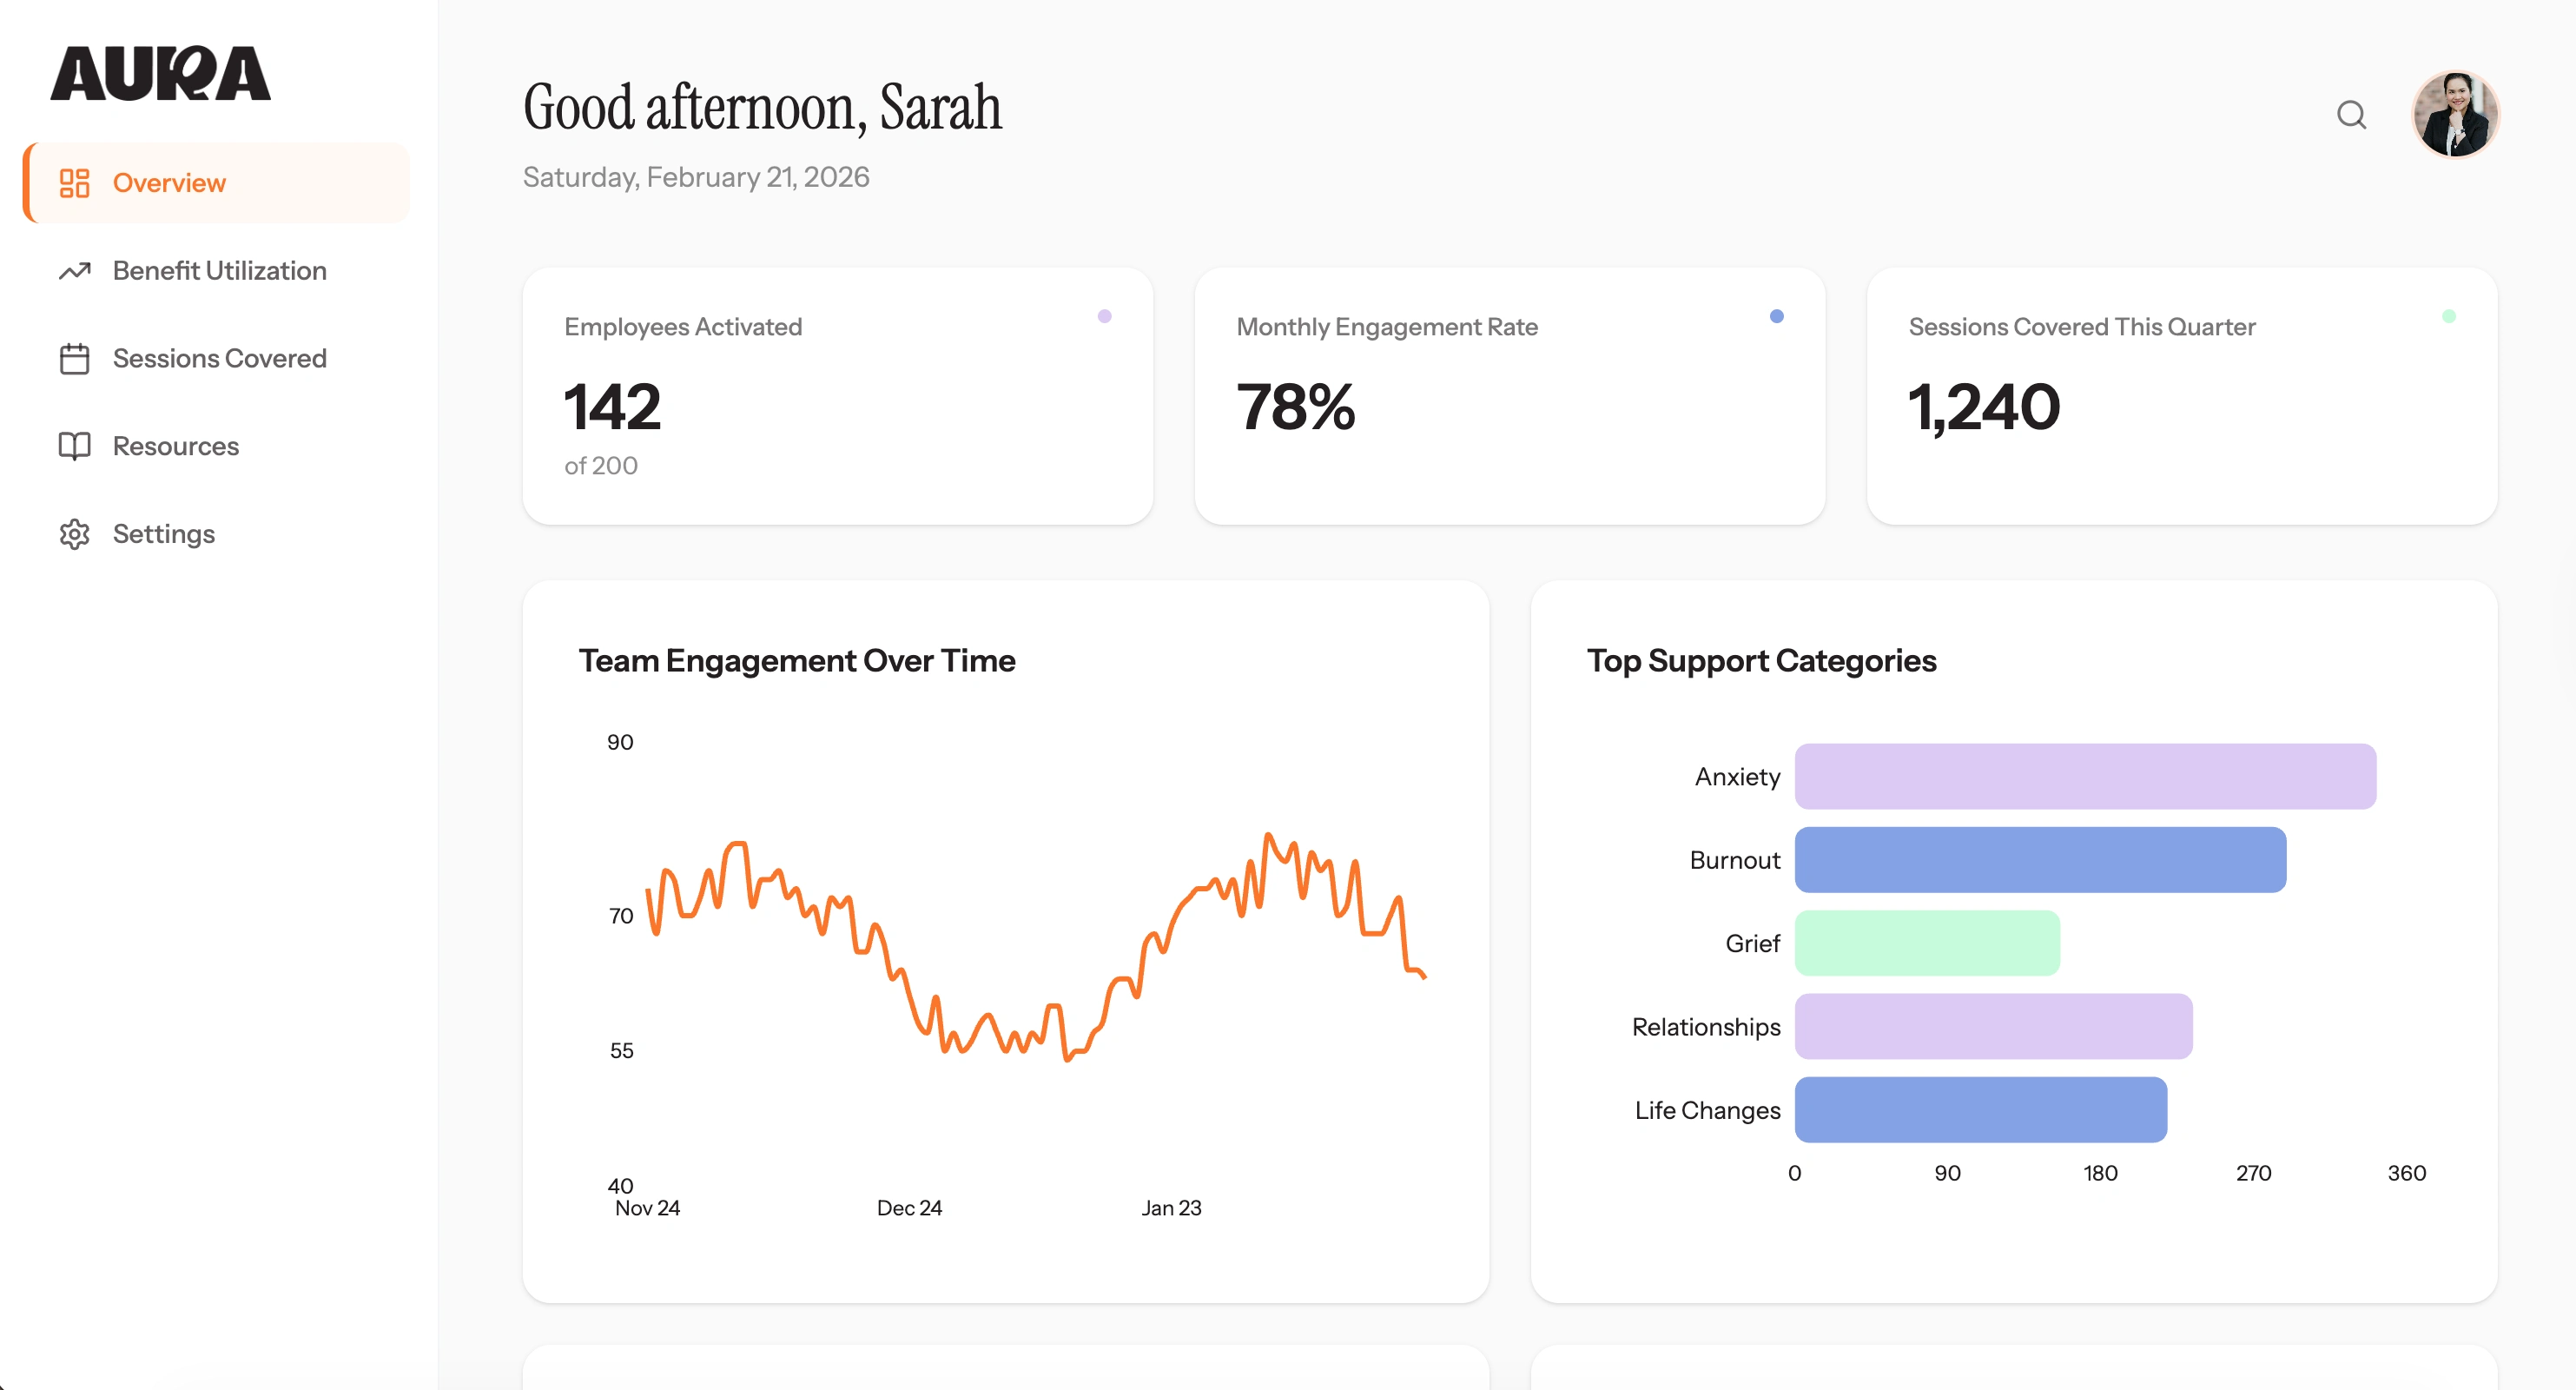Viewport: 2576px width, 1390px height.
Task: Click Sessions Covered This Quarter card
Action: [x=2181, y=396]
